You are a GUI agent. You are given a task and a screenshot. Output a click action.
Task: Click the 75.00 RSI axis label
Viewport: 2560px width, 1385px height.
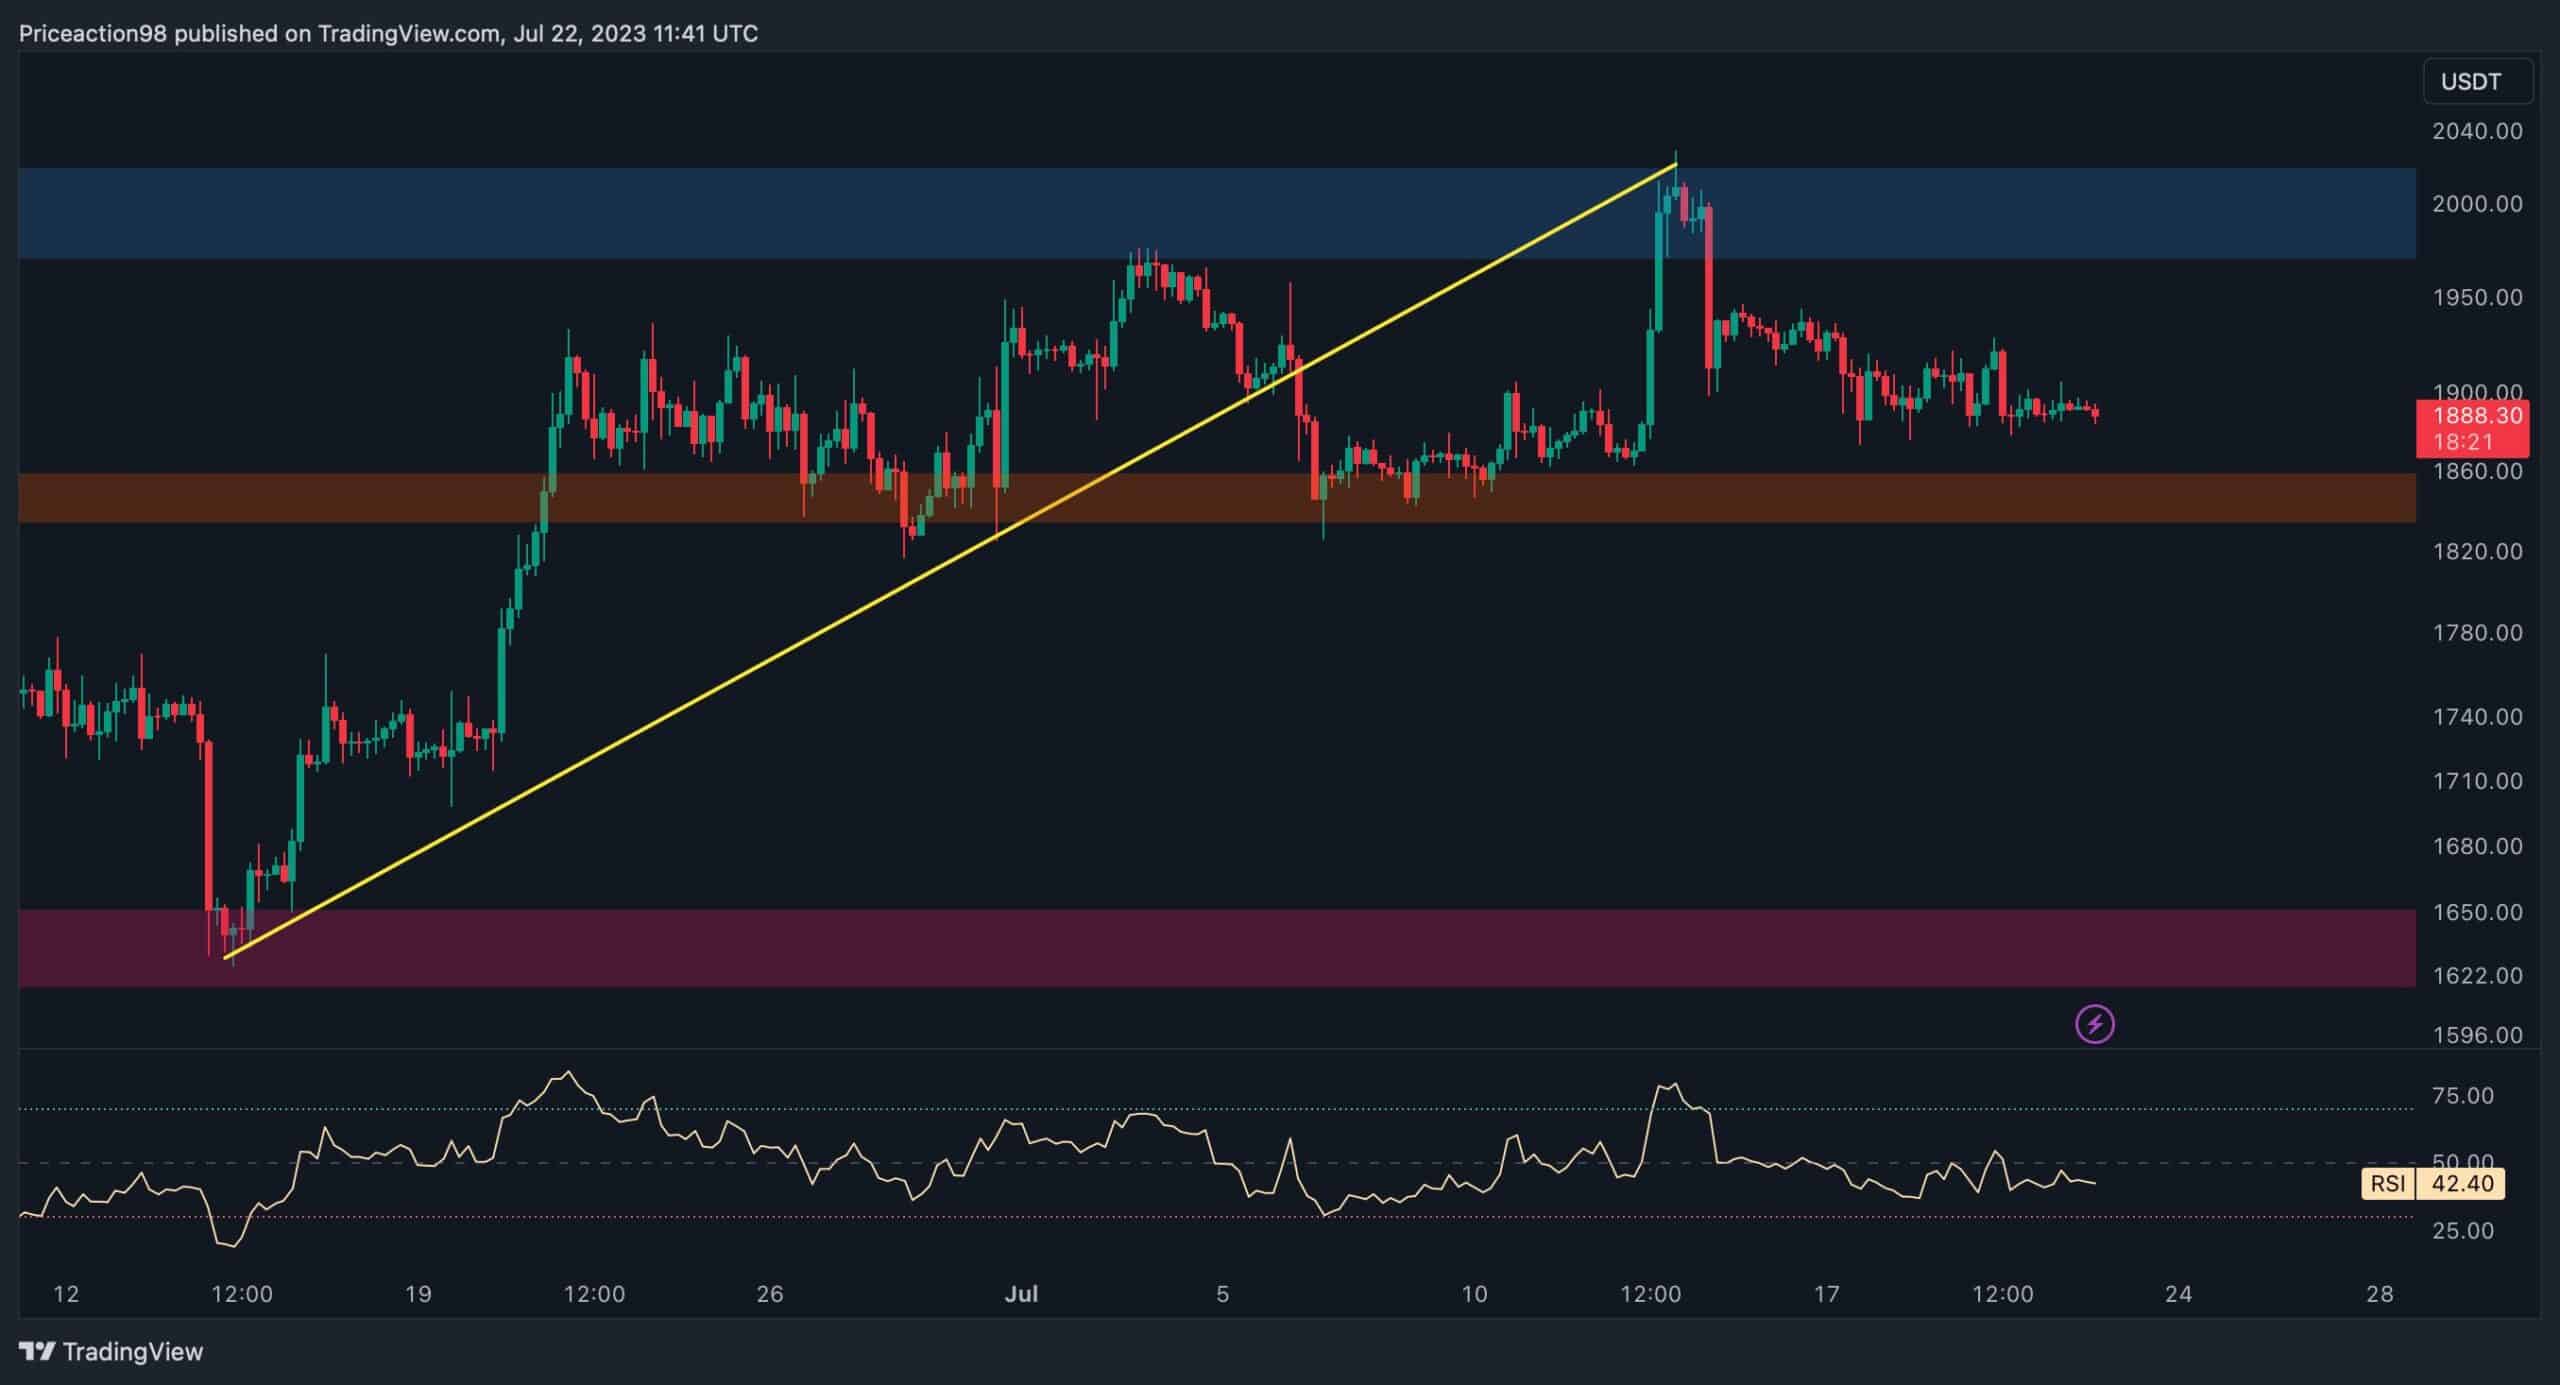tap(2462, 1096)
